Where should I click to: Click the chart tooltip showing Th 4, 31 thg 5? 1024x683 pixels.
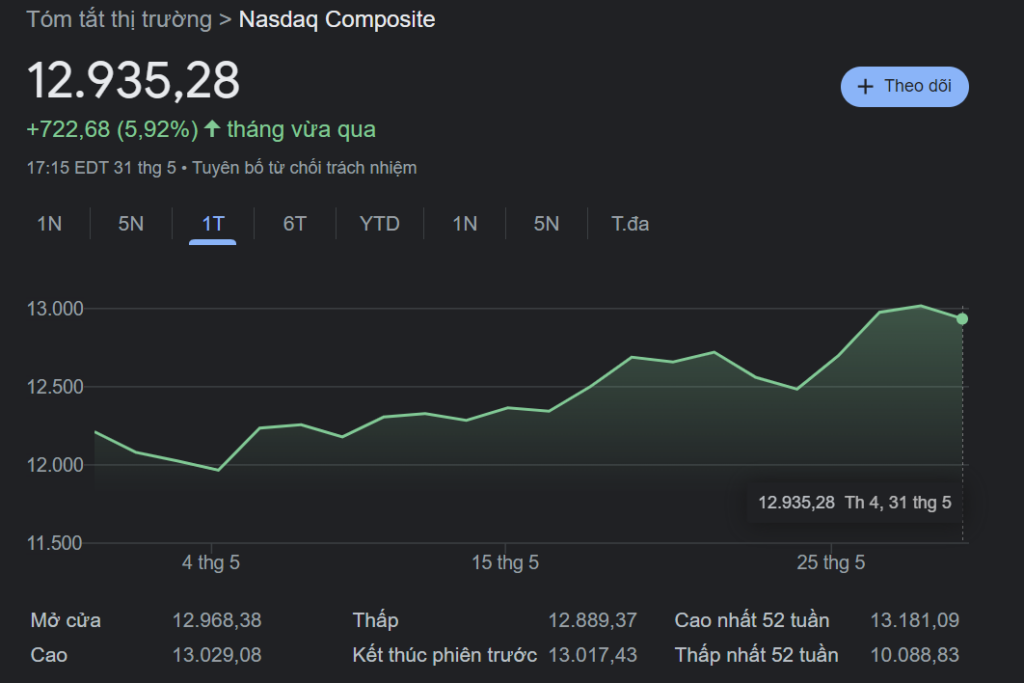pos(855,502)
